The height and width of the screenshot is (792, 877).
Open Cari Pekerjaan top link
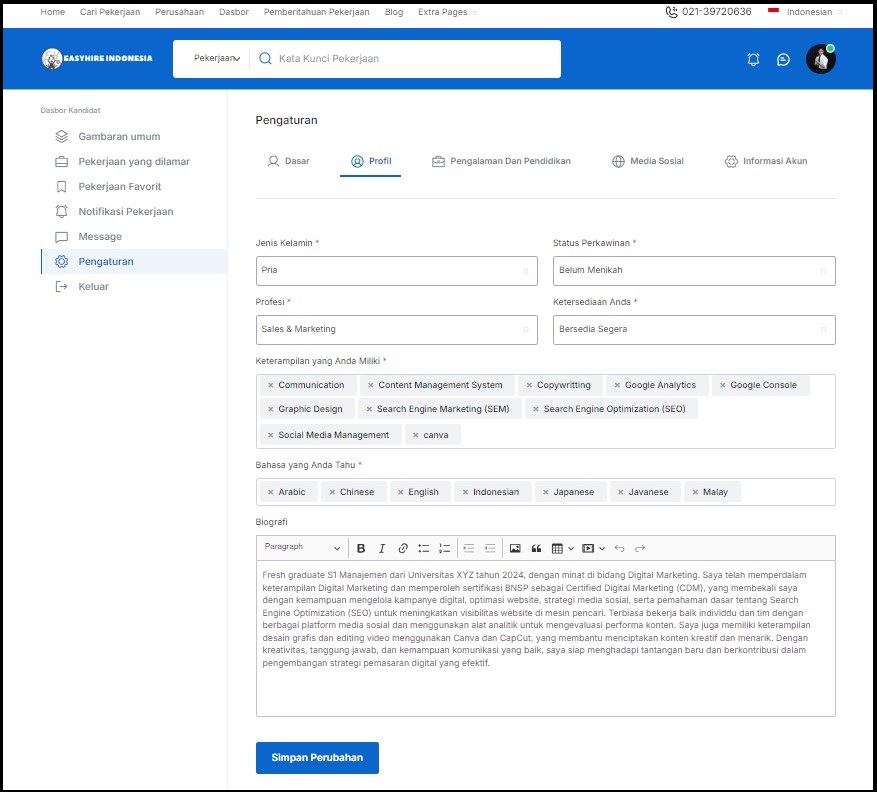[110, 12]
